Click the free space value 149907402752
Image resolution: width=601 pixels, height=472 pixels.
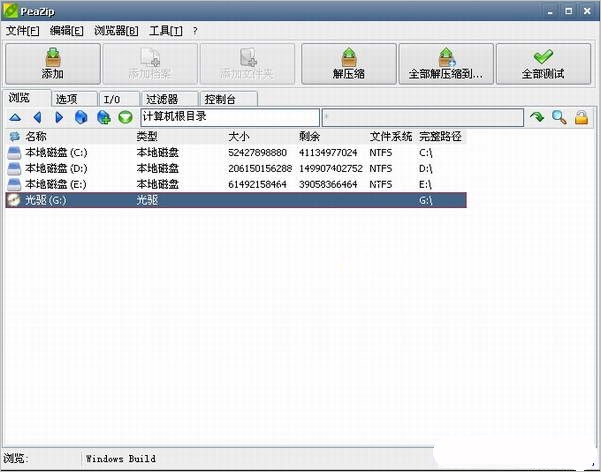pyautogui.click(x=331, y=168)
